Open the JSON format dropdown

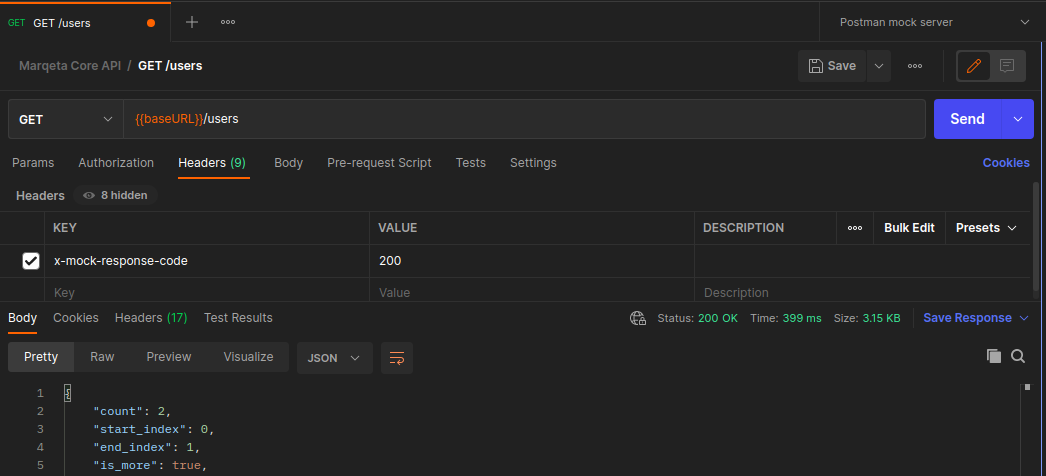[334, 357]
